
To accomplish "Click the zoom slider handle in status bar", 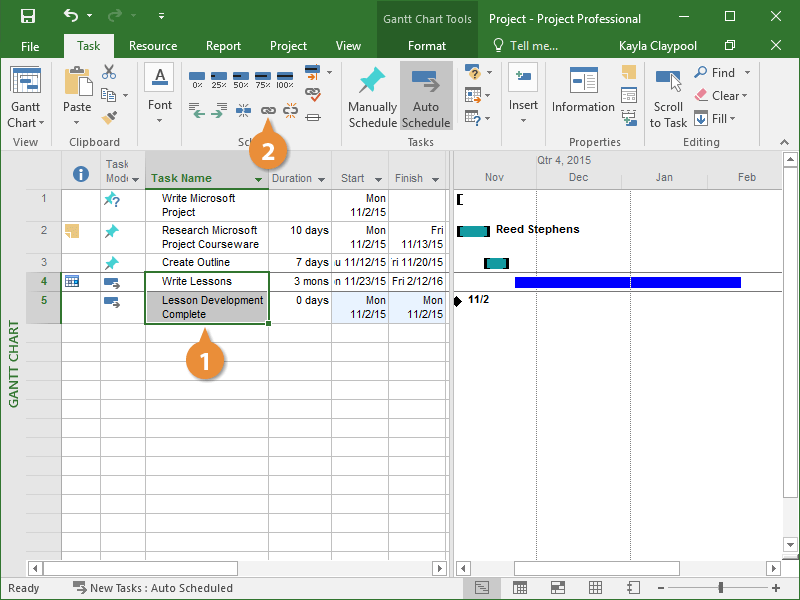I will 718,588.
